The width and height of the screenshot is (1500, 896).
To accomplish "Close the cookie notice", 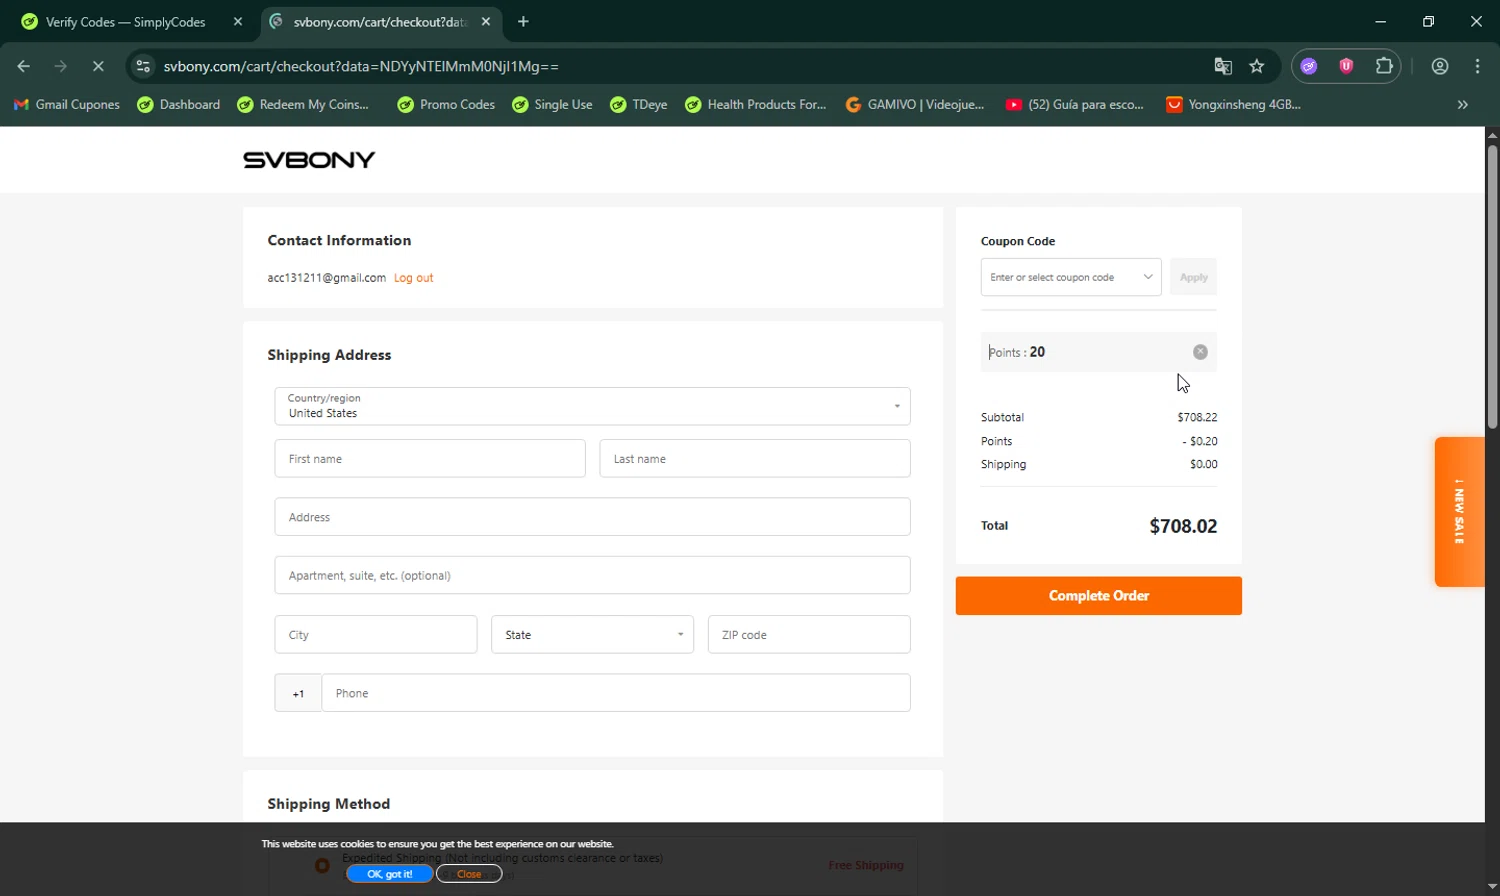I will coord(469,874).
